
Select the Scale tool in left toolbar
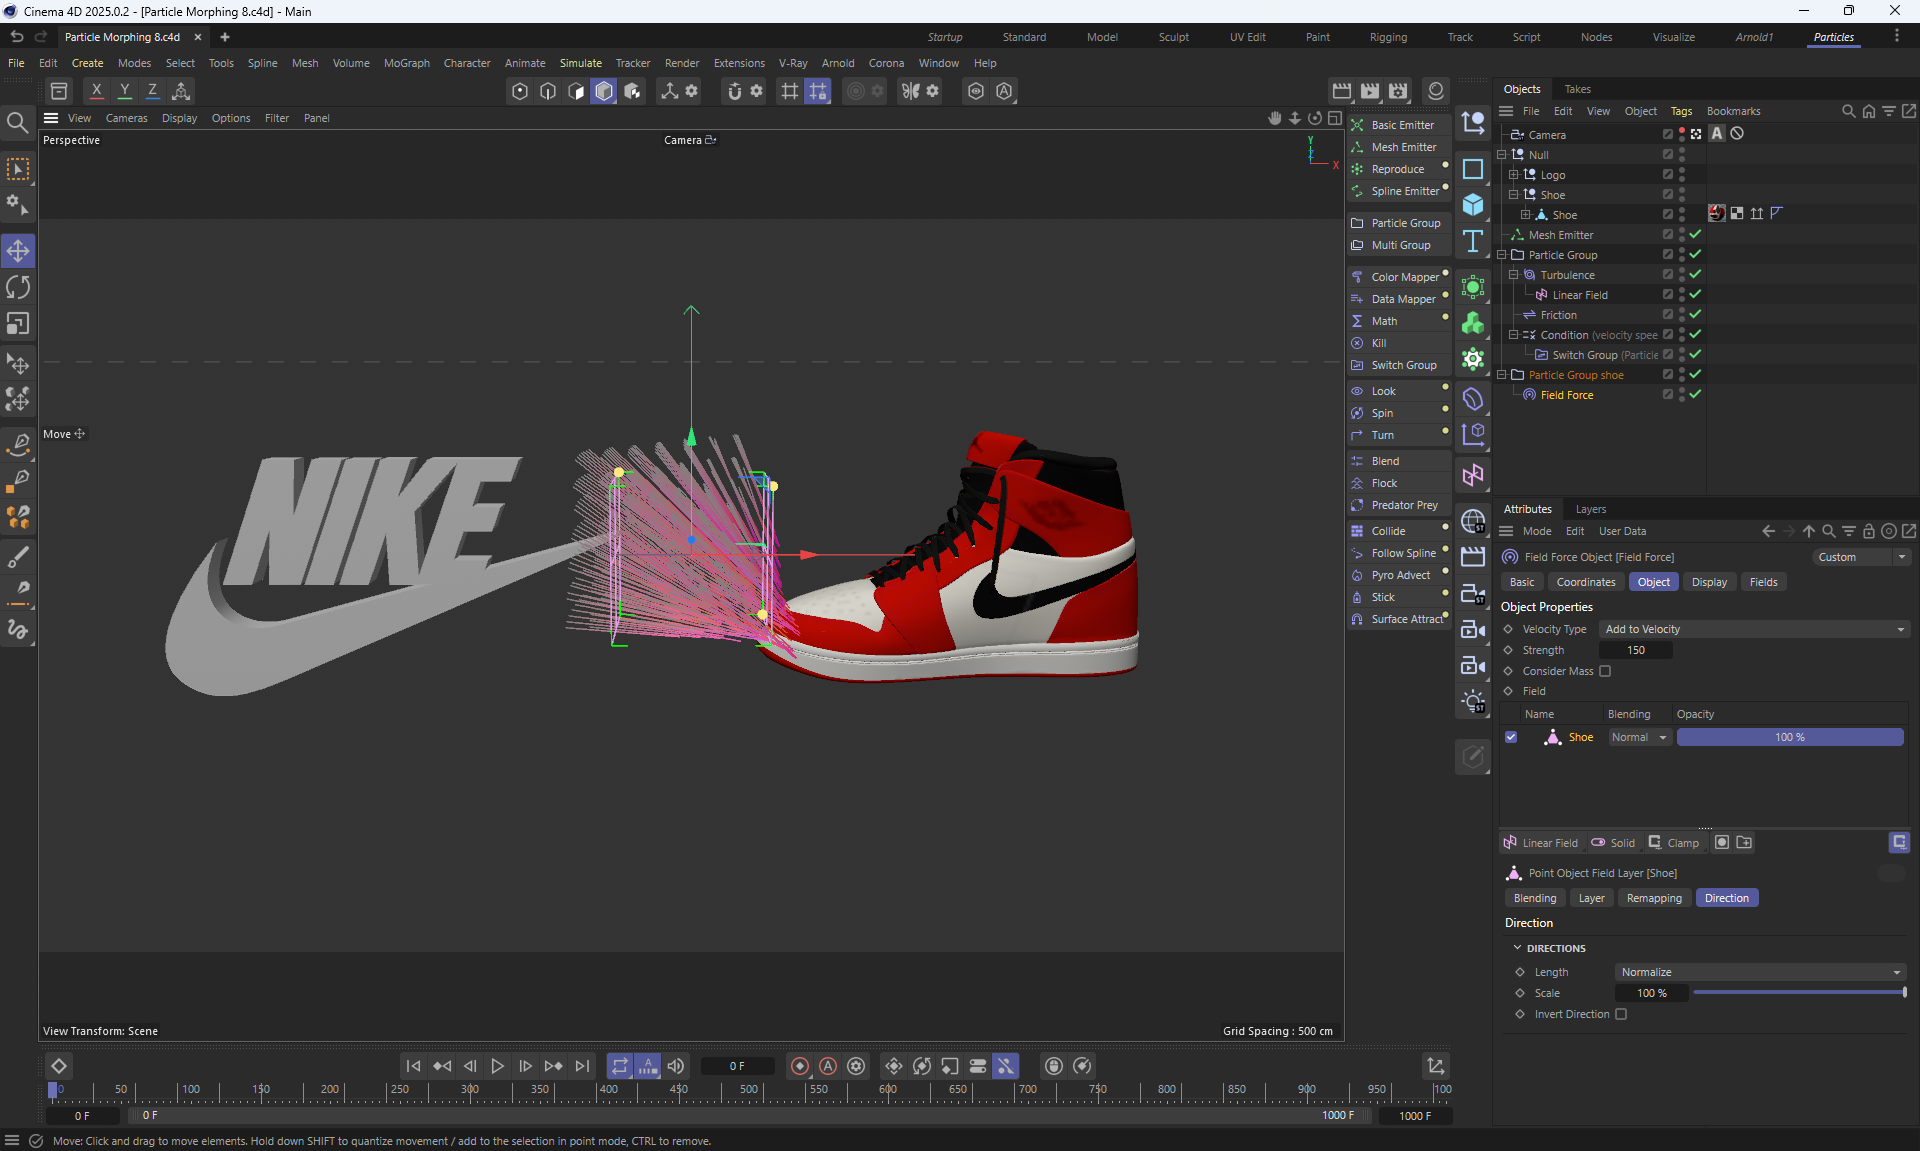[18, 324]
